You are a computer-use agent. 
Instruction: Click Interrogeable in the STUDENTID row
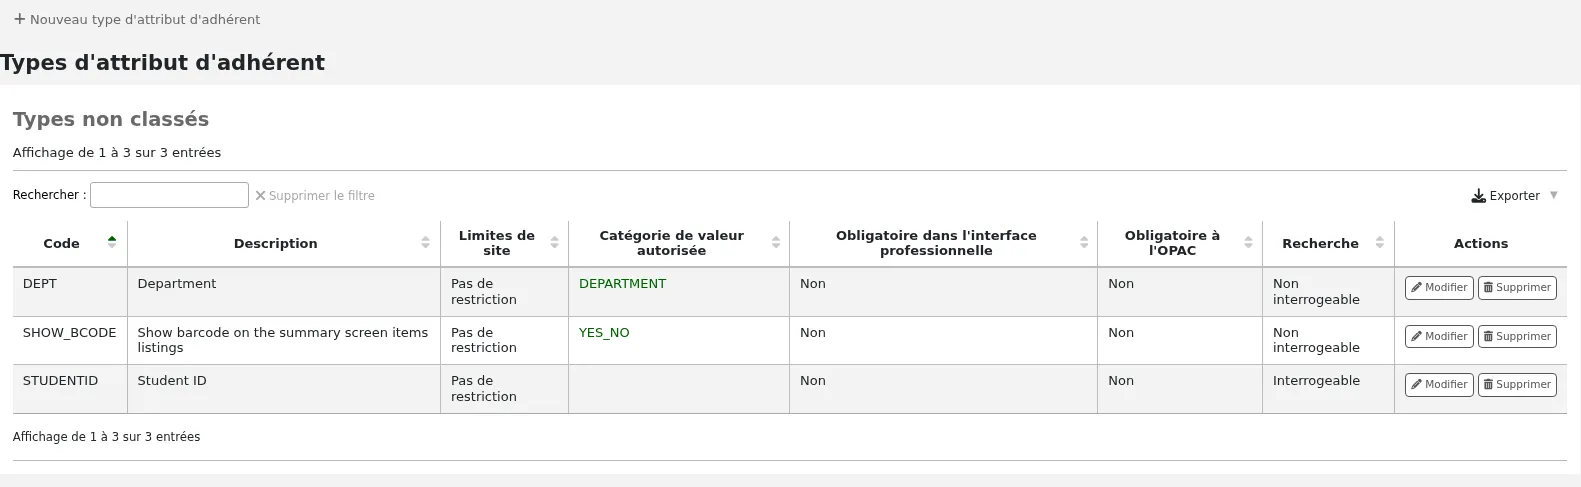(1316, 381)
